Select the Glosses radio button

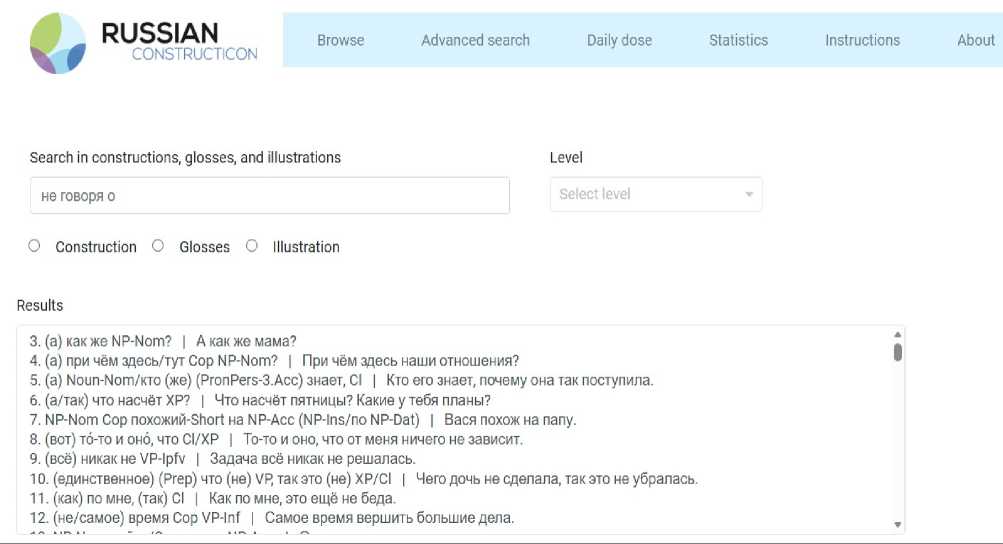pos(158,246)
